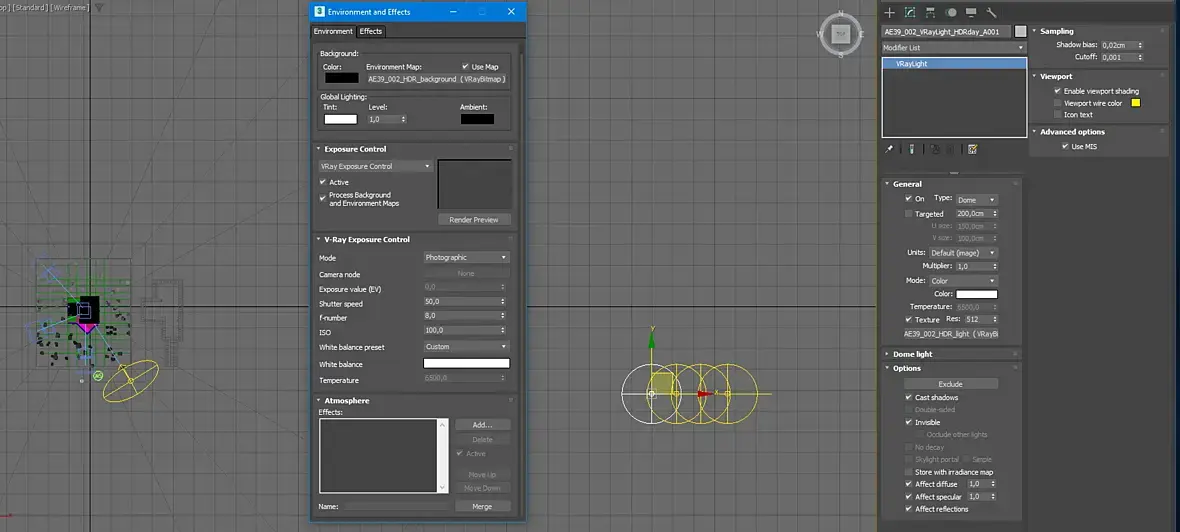The height and width of the screenshot is (532, 1180).
Task: Click the ViewCube in the viewport
Action: [x=841, y=34]
